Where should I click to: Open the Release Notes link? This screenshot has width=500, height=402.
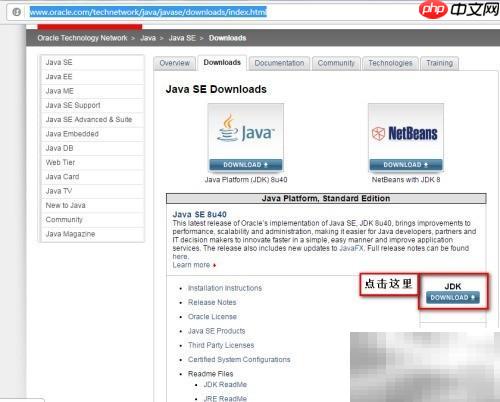click(212, 302)
